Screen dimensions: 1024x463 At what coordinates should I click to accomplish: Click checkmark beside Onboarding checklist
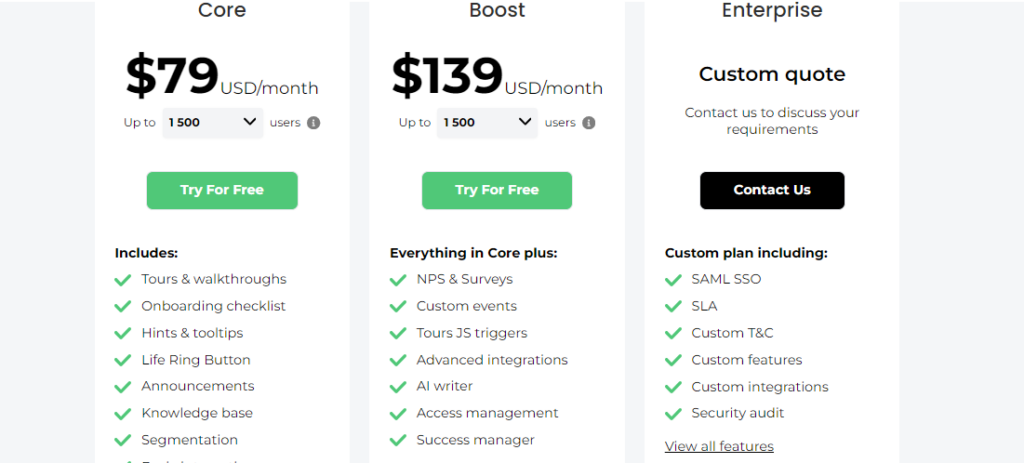[123, 307]
